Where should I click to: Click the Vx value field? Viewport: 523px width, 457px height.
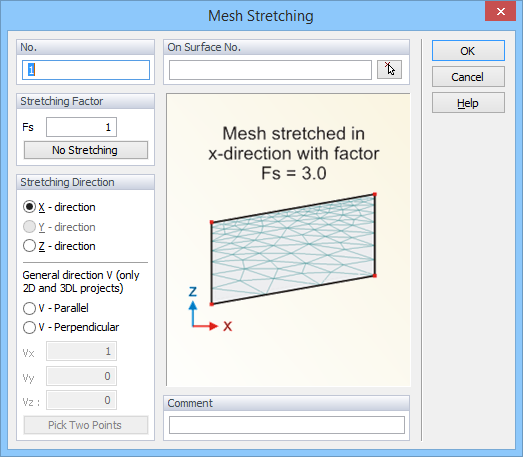point(81,351)
